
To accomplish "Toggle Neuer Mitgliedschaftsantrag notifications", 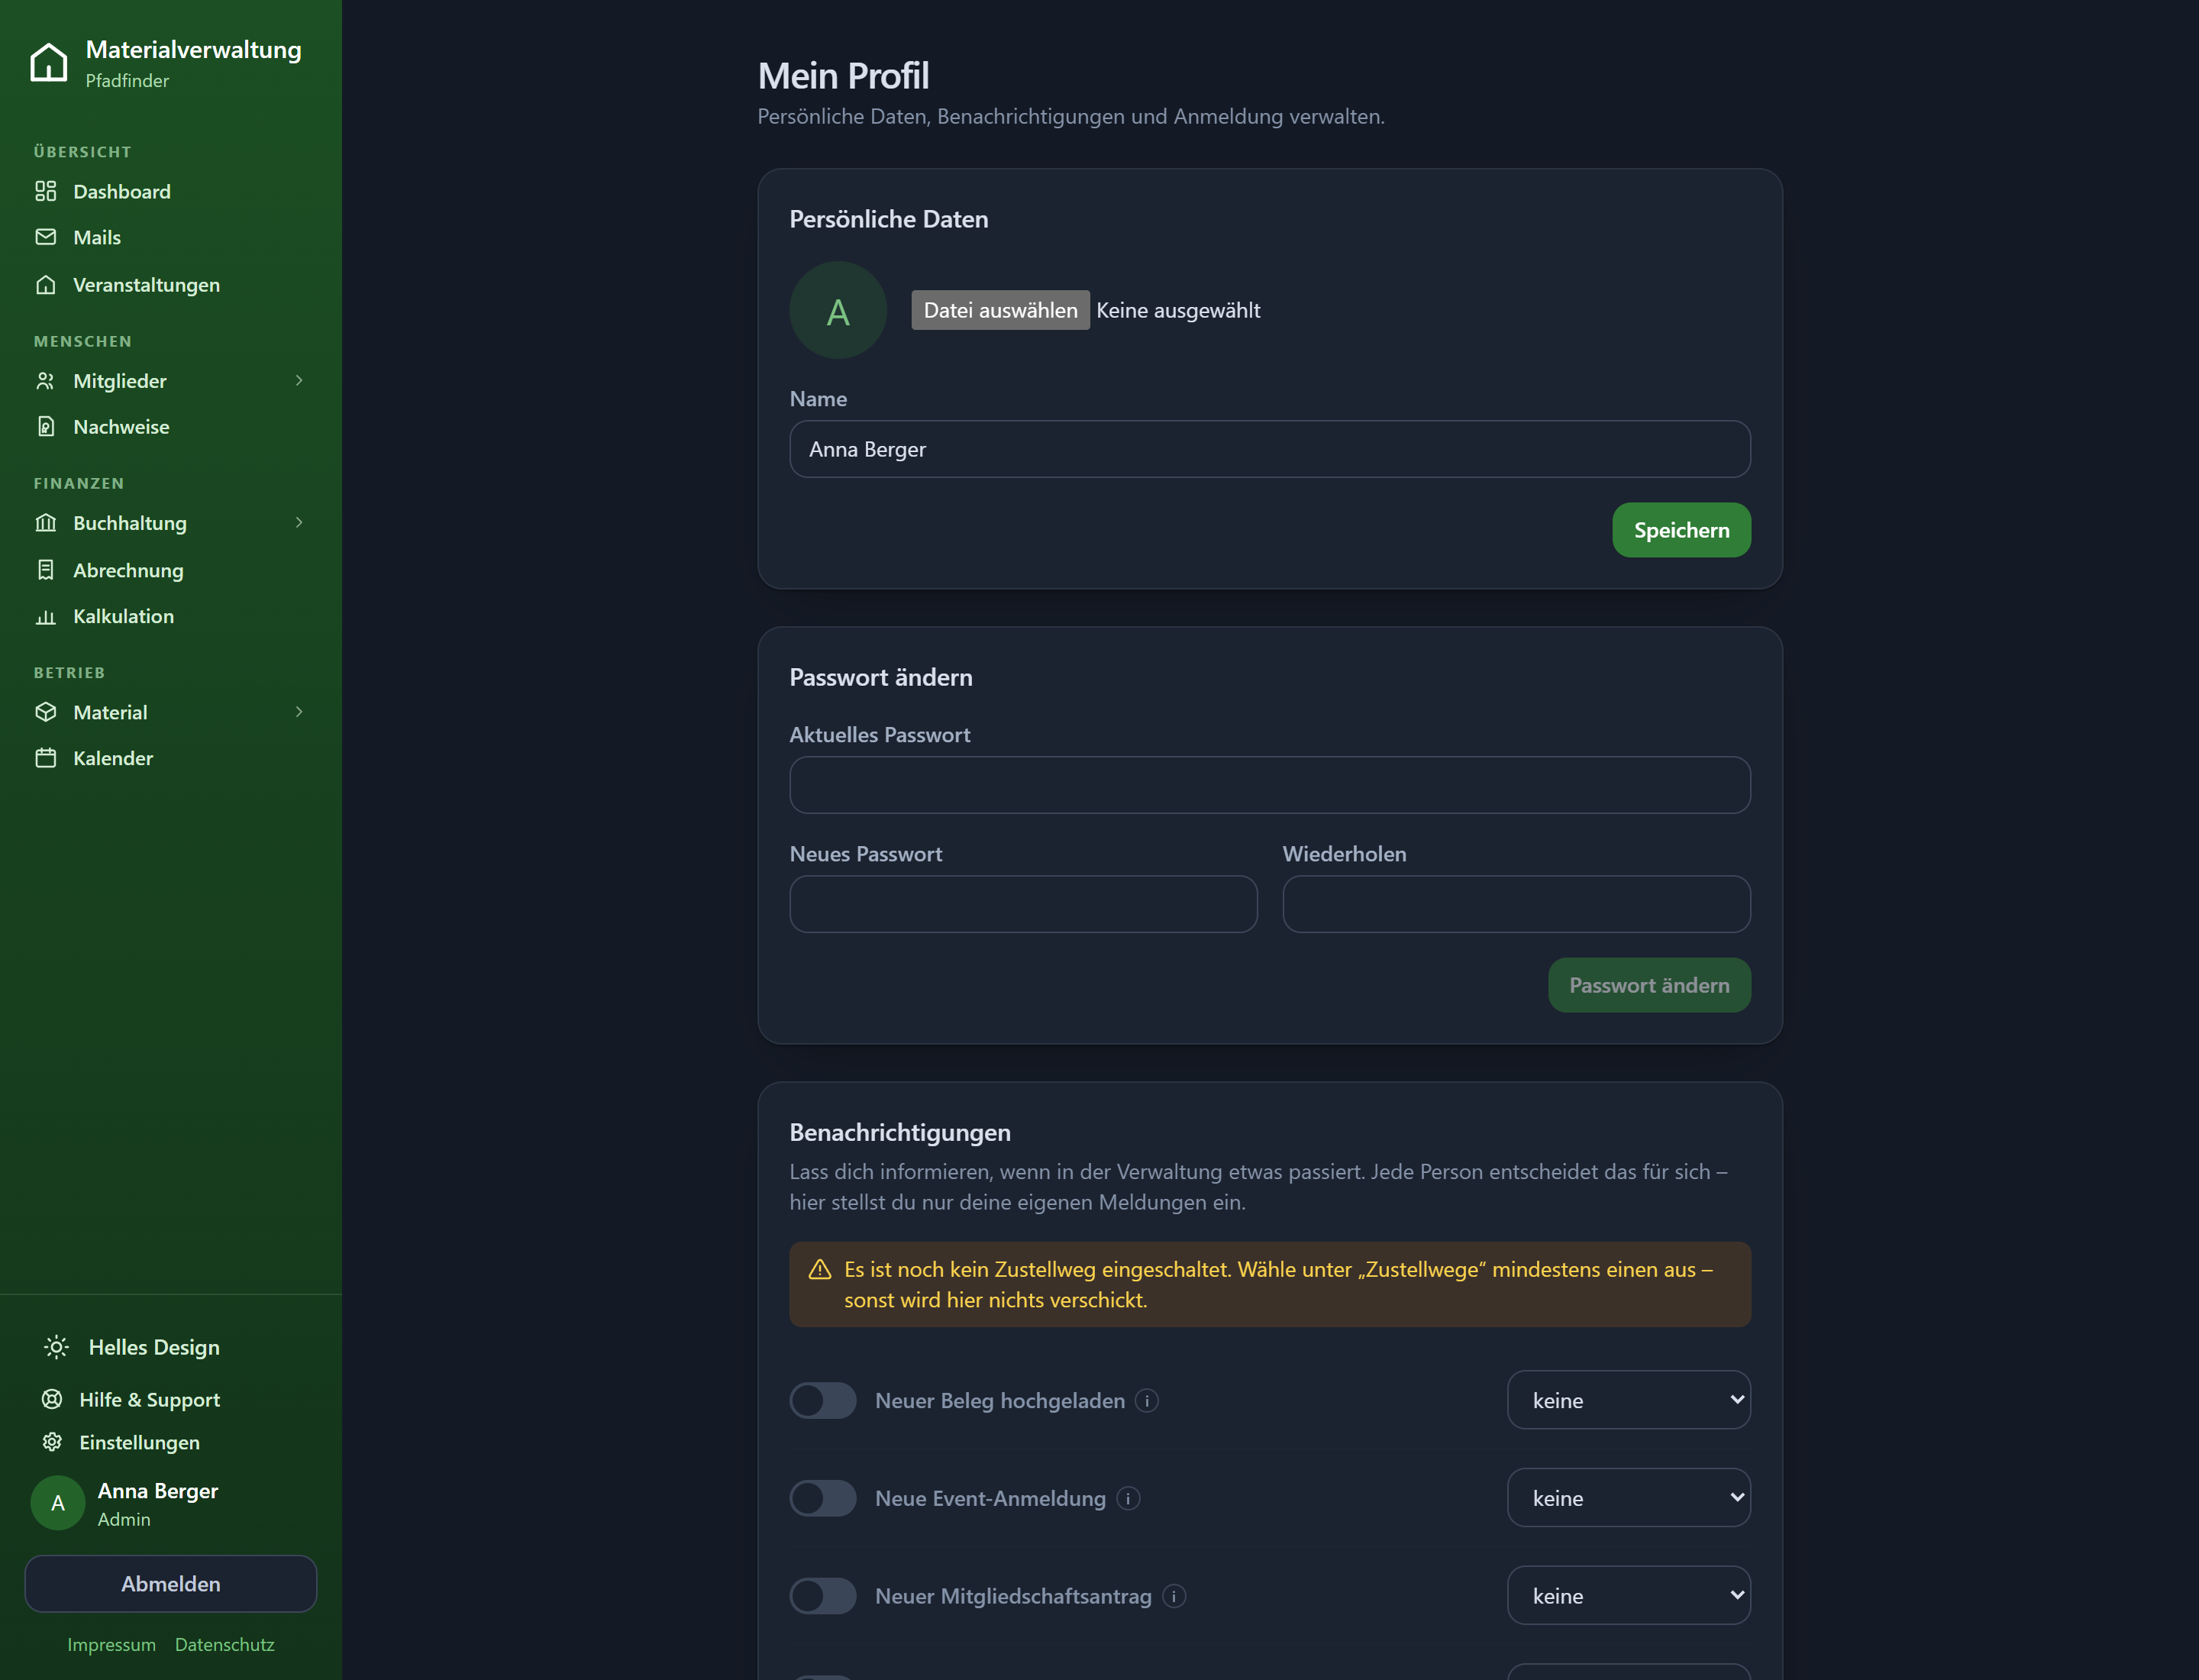I will [823, 1596].
